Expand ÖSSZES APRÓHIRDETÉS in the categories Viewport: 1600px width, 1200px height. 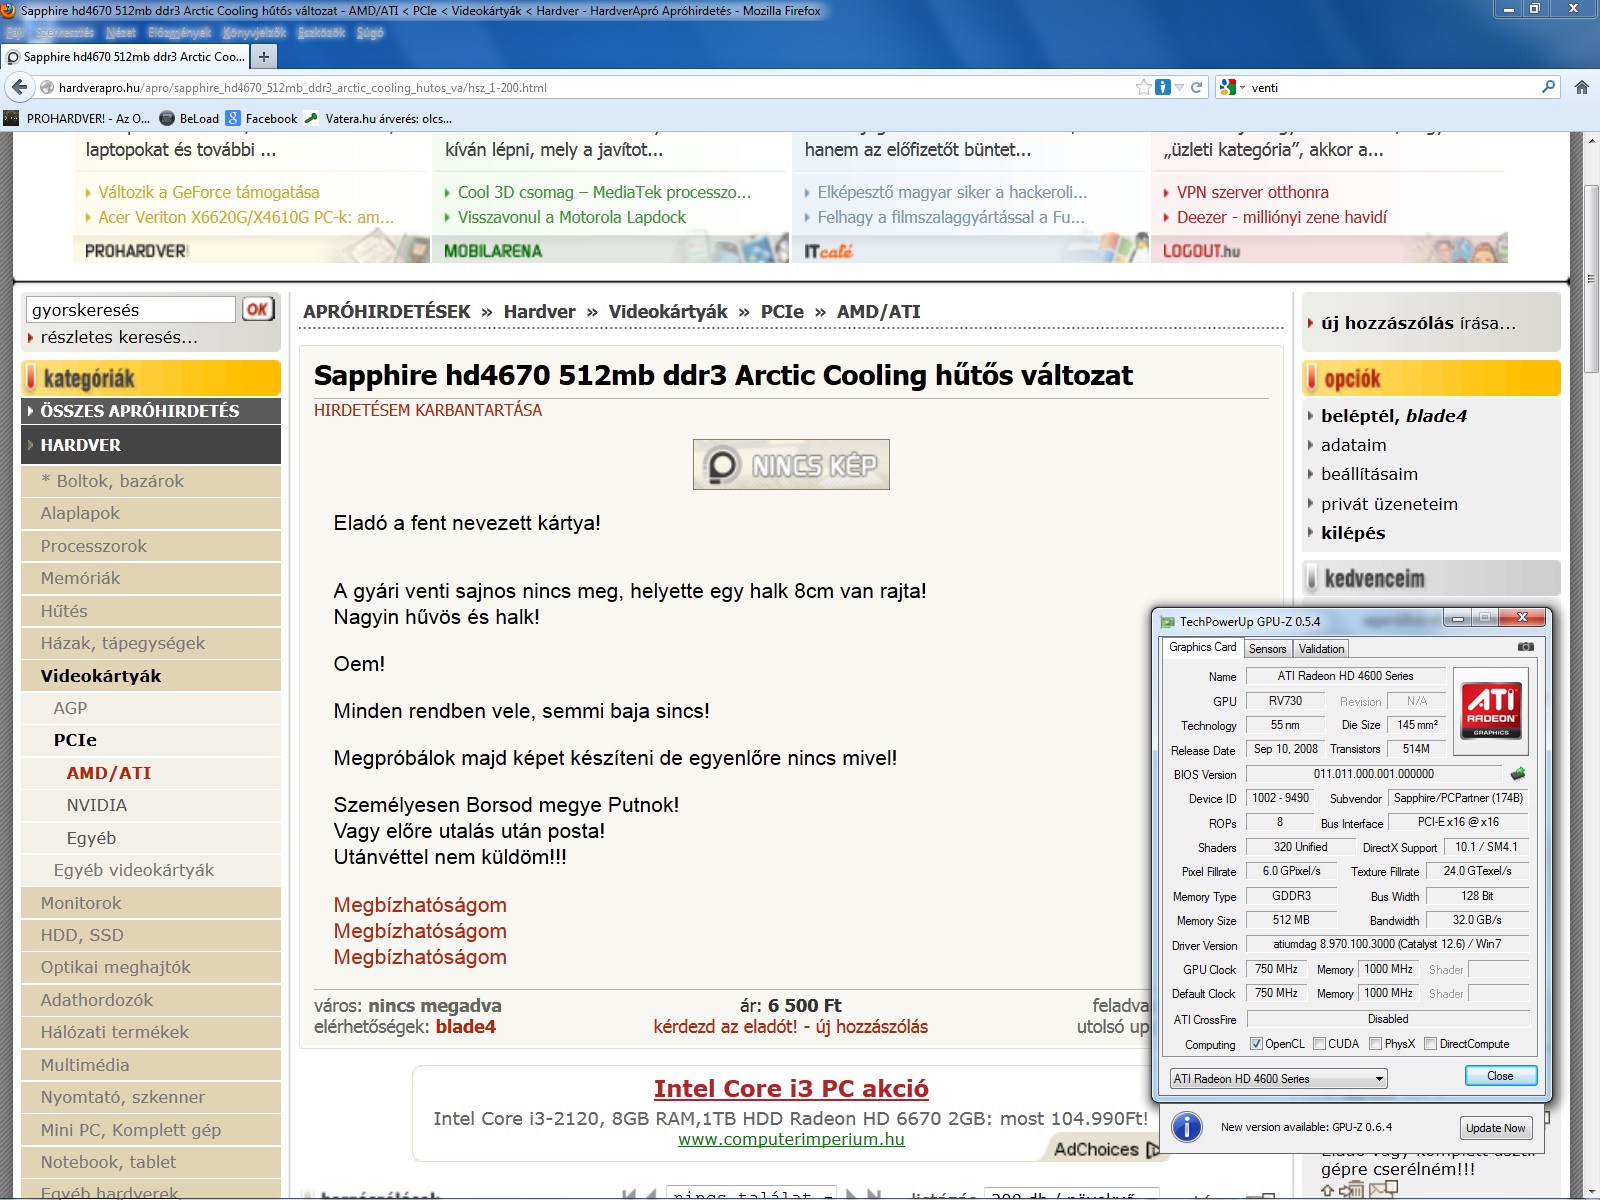click(151, 411)
